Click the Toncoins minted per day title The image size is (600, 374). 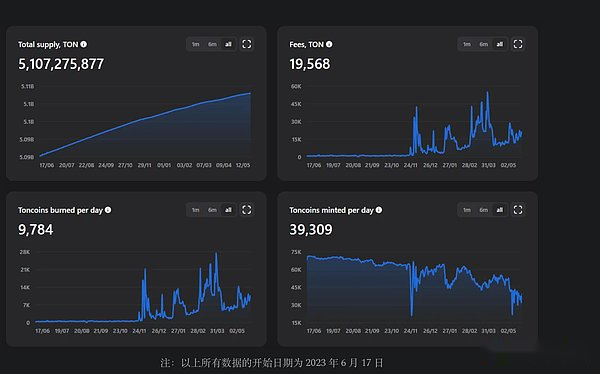tap(331, 210)
